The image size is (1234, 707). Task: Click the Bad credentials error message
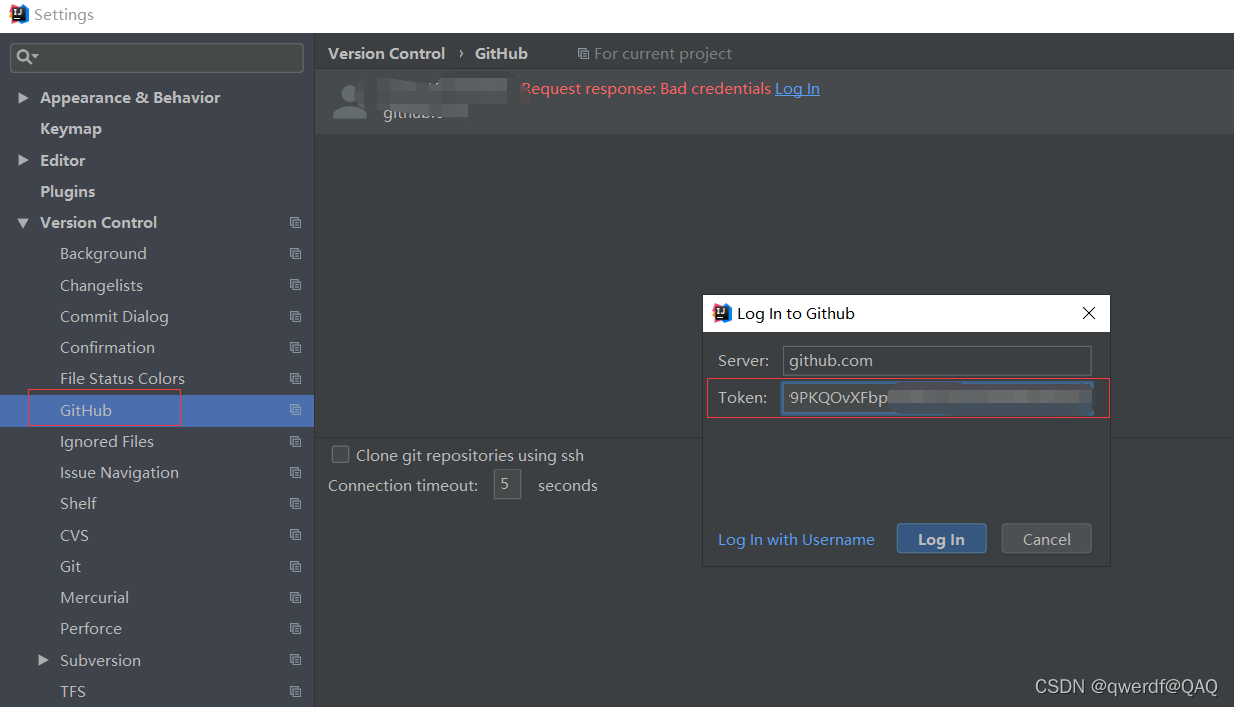(646, 89)
